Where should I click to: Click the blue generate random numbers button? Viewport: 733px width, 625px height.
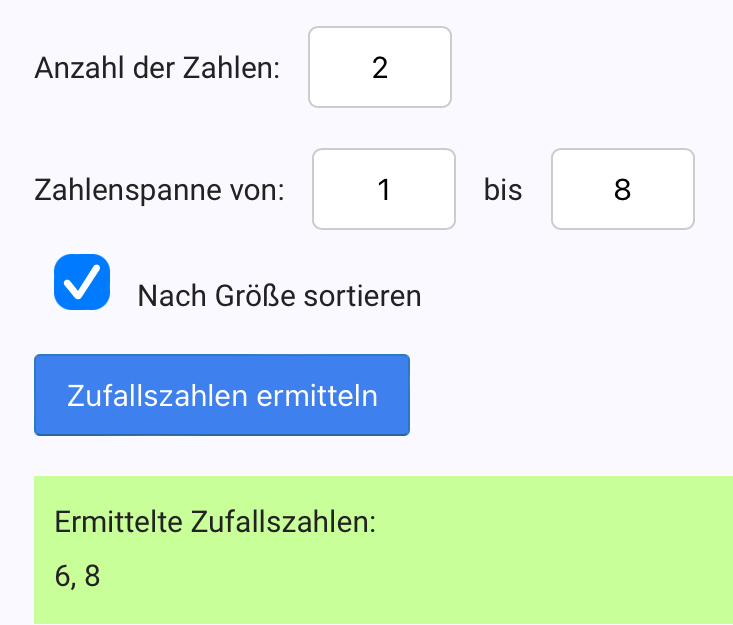pos(222,395)
